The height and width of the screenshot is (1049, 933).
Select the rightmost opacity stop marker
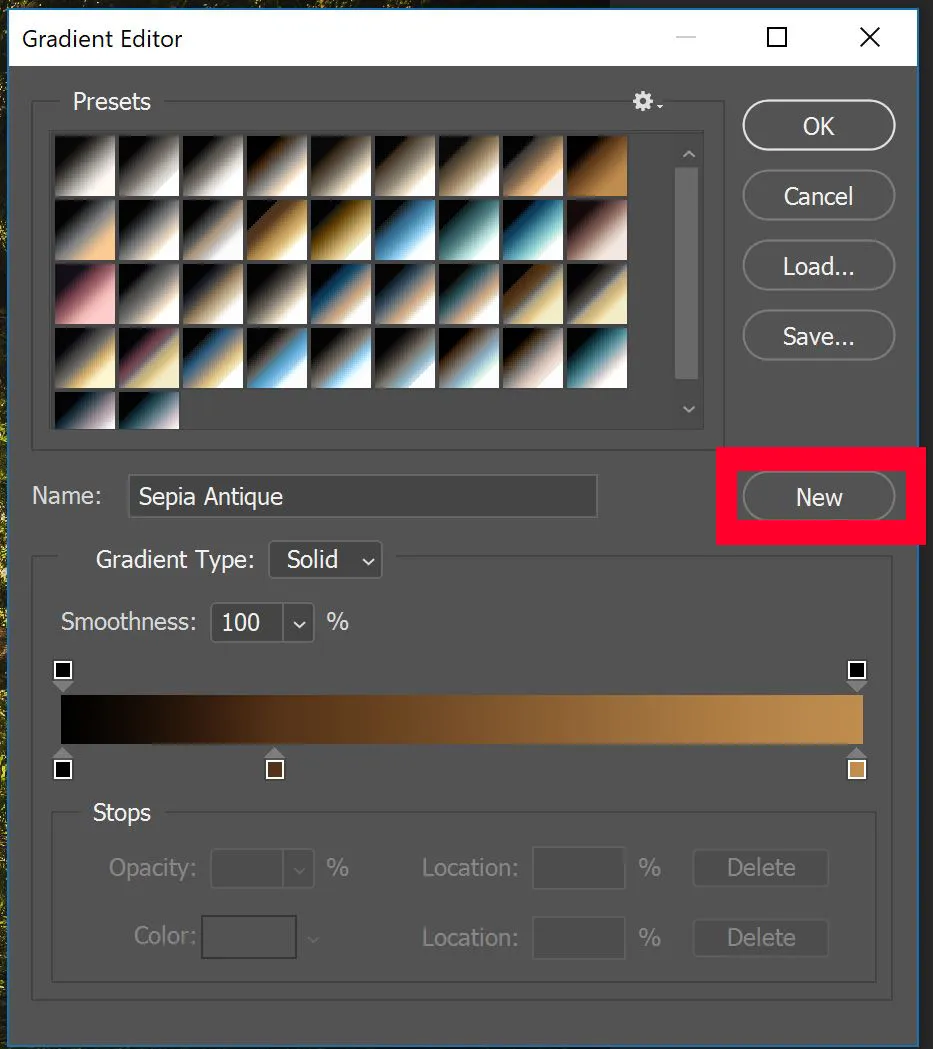pyautogui.click(x=856, y=670)
